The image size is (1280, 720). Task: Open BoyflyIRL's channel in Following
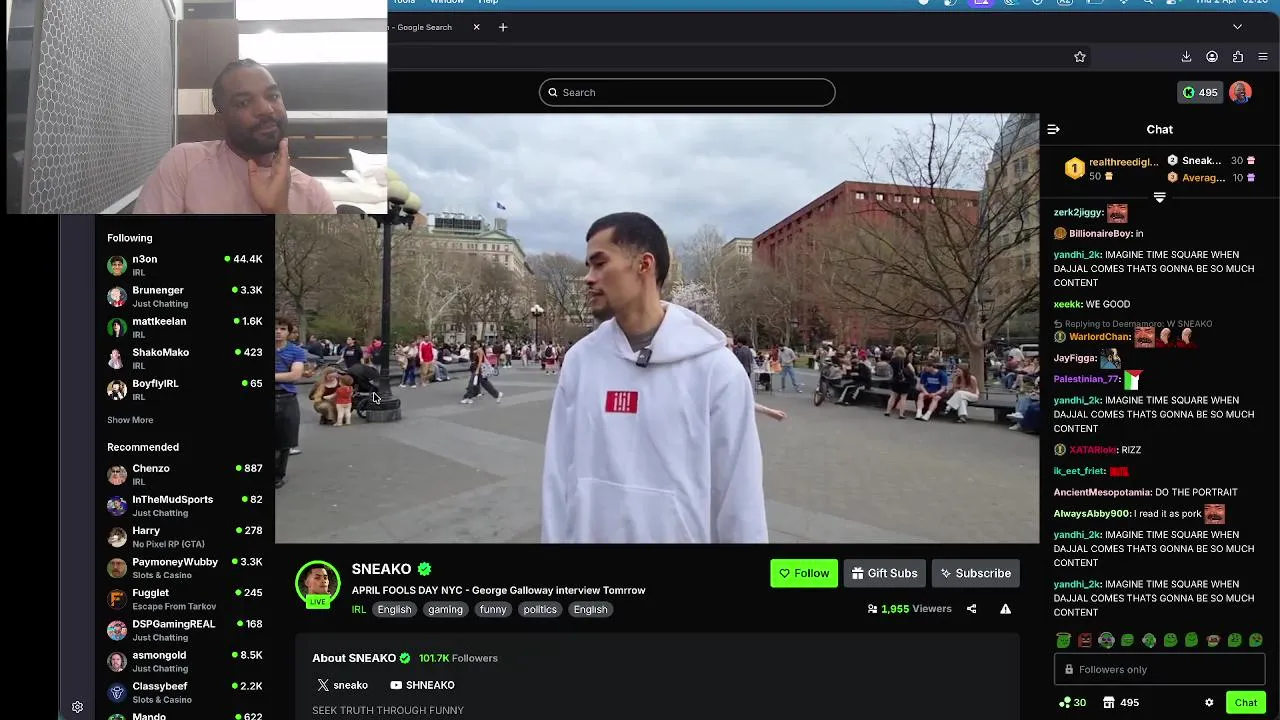tap(185, 389)
